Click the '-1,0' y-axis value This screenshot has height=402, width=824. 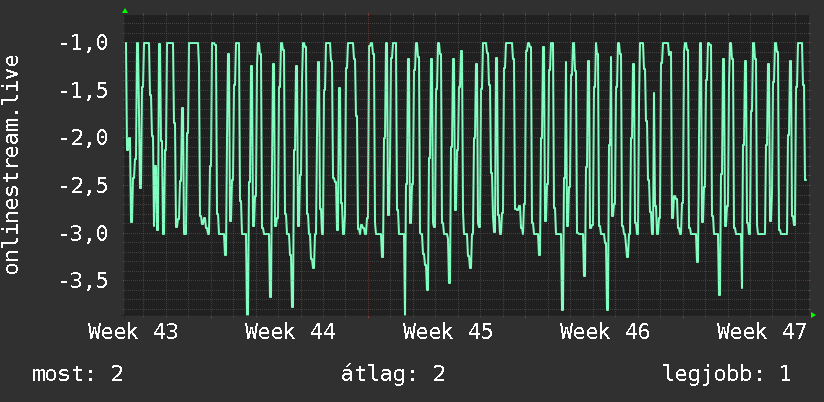point(84,43)
